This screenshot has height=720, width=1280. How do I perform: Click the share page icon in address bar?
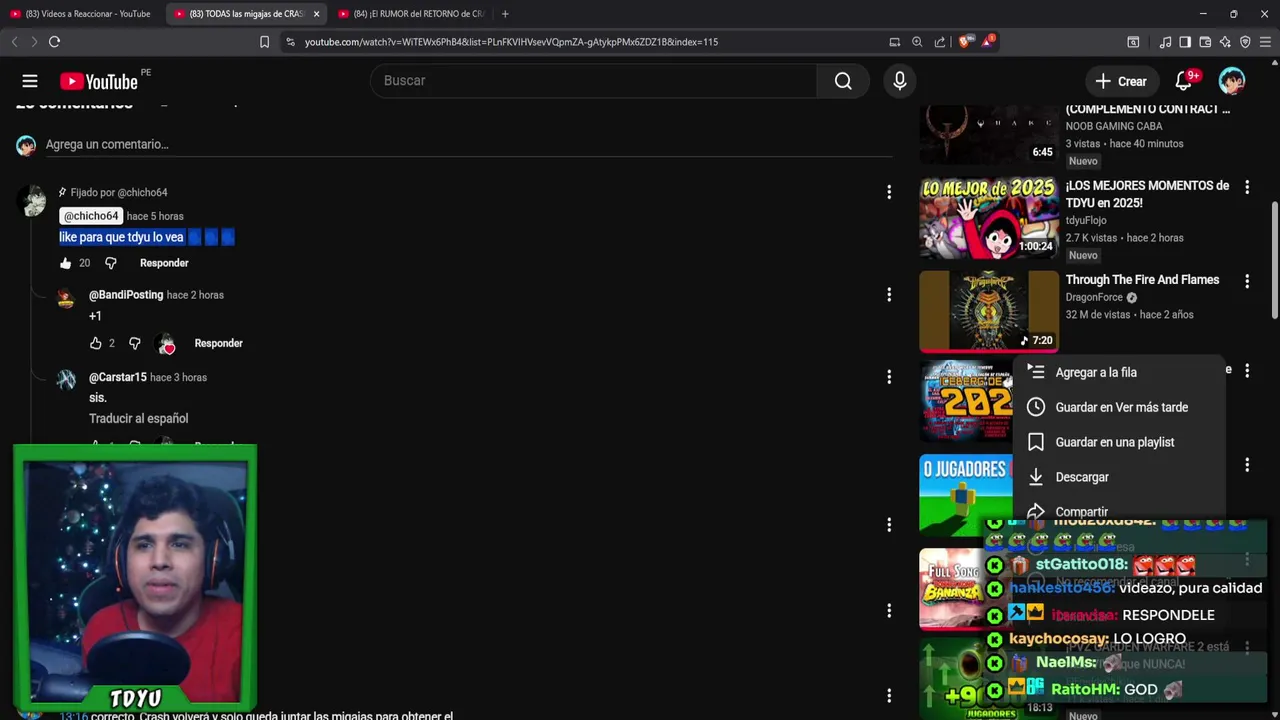pyautogui.click(x=940, y=42)
